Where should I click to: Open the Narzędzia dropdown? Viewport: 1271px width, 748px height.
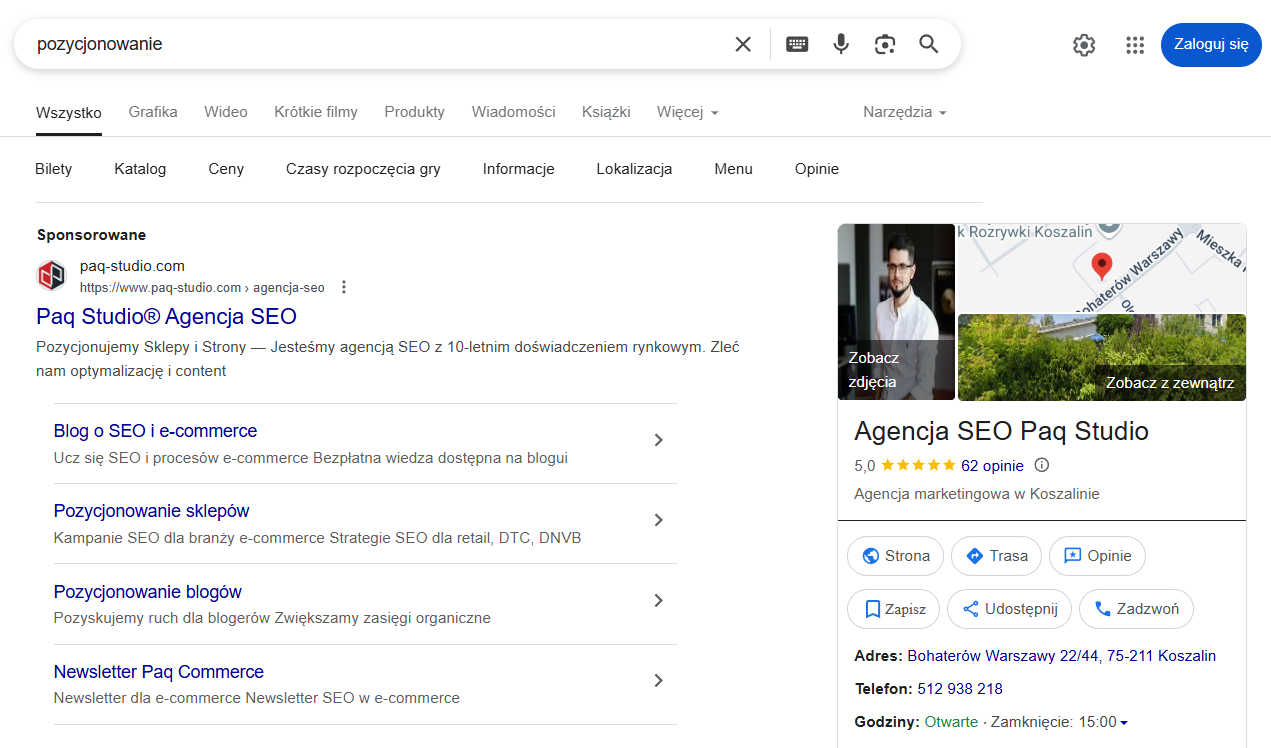click(x=905, y=112)
